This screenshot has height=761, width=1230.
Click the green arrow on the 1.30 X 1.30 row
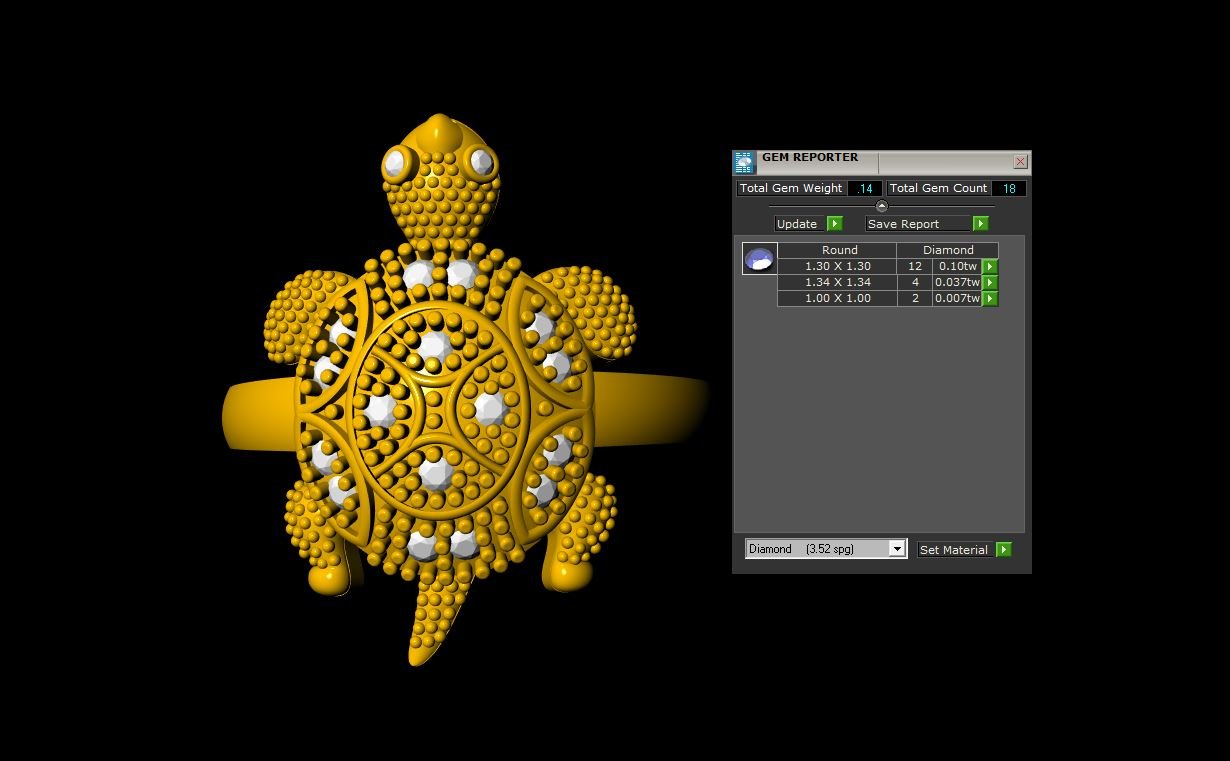tap(990, 267)
